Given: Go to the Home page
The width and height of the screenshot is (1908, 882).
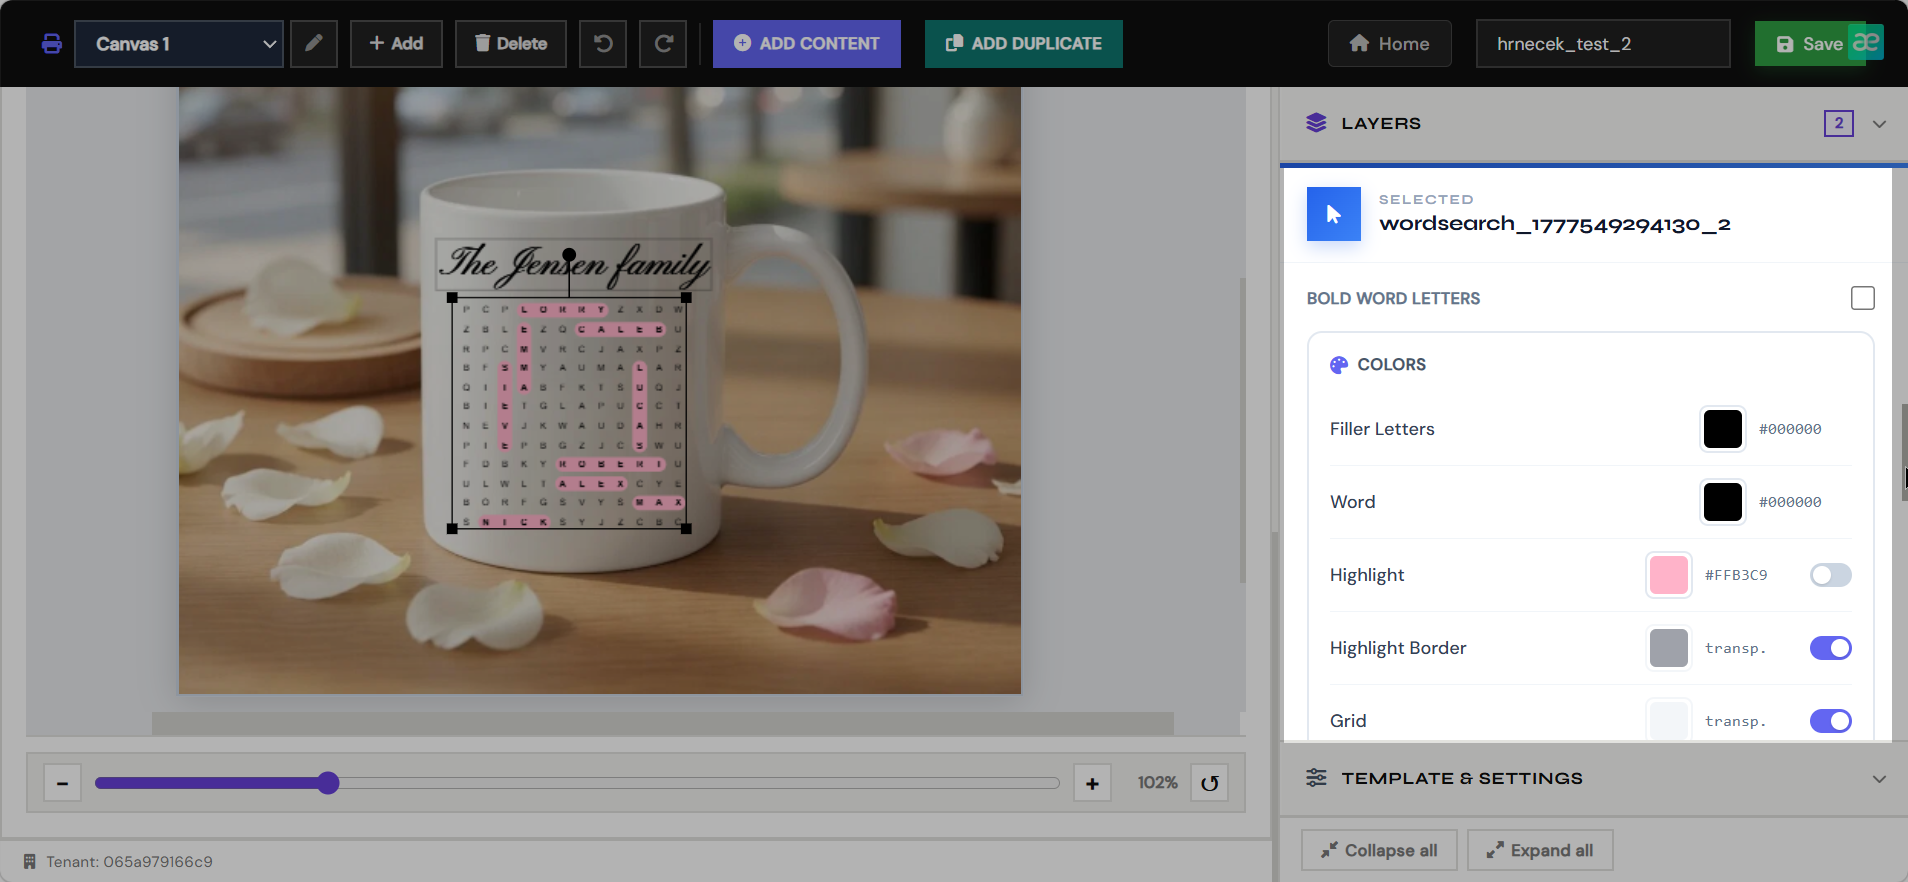Looking at the screenshot, I should pos(1390,44).
